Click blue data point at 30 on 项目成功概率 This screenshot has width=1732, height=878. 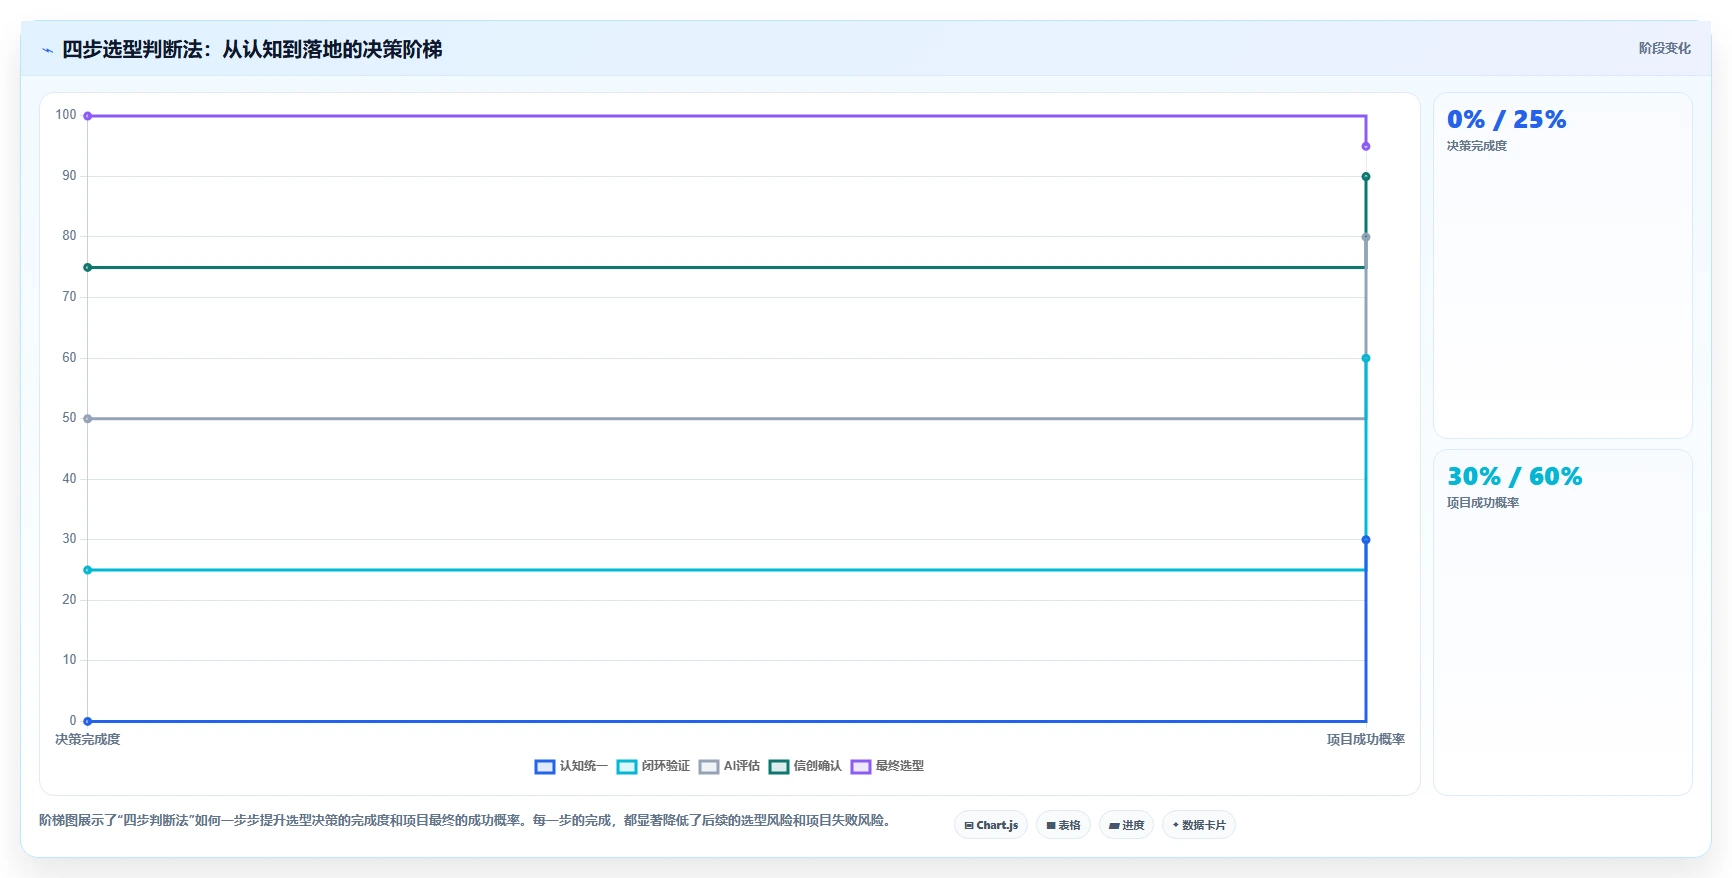coord(1366,540)
